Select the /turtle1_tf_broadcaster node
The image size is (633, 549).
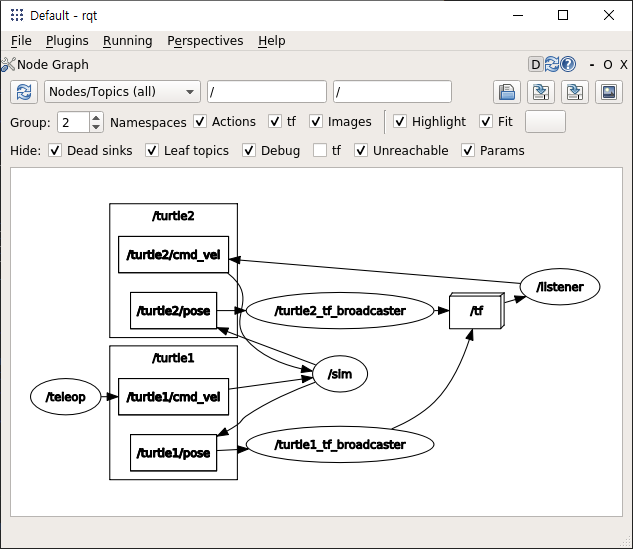pyautogui.click(x=340, y=444)
